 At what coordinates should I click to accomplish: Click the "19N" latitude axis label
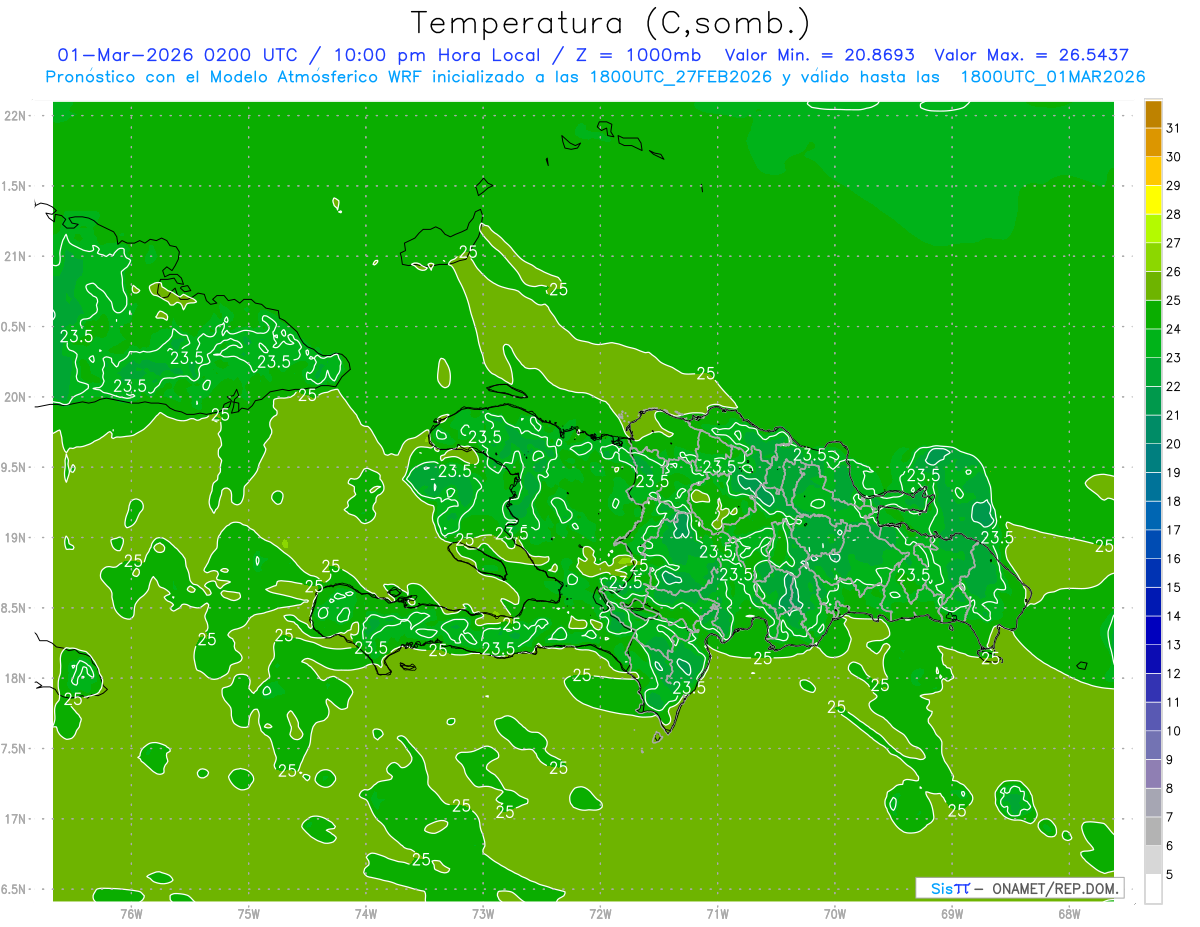pyautogui.click(x=15, y=538)
